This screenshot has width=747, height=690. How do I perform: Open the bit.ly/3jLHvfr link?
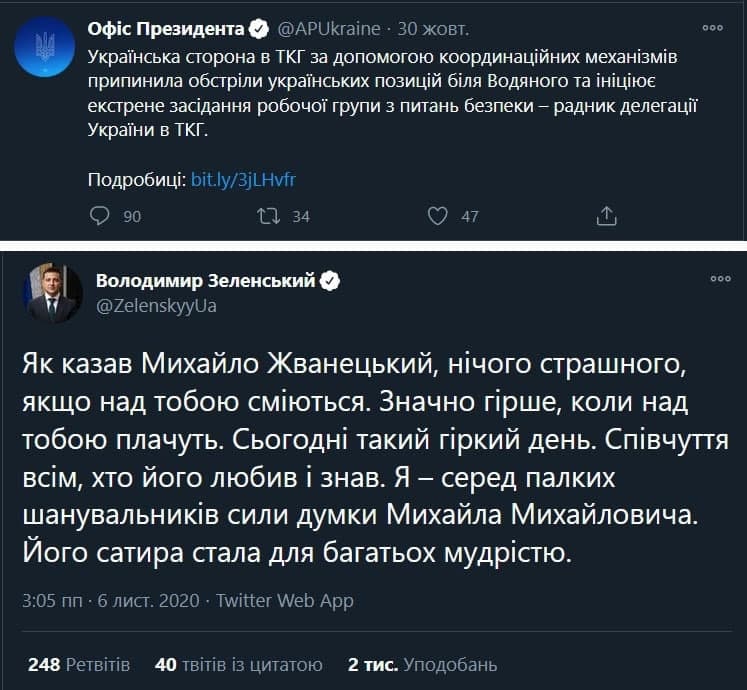click(x=244, y=180)
